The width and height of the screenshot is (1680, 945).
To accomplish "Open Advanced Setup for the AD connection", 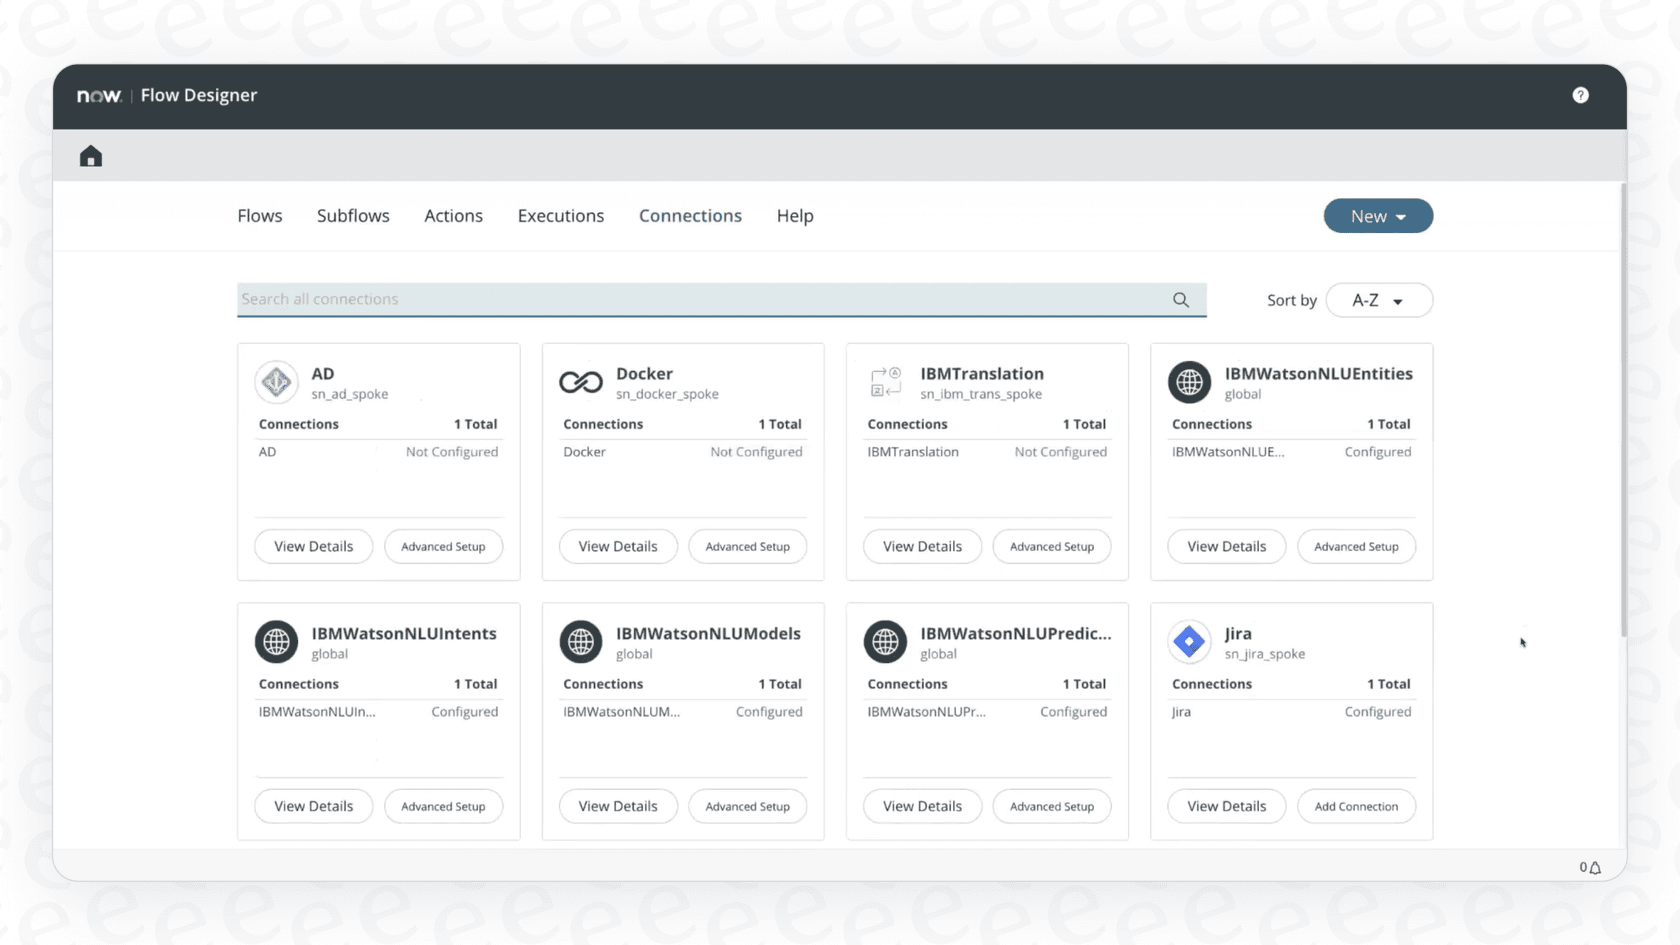I will pos(443,546).
